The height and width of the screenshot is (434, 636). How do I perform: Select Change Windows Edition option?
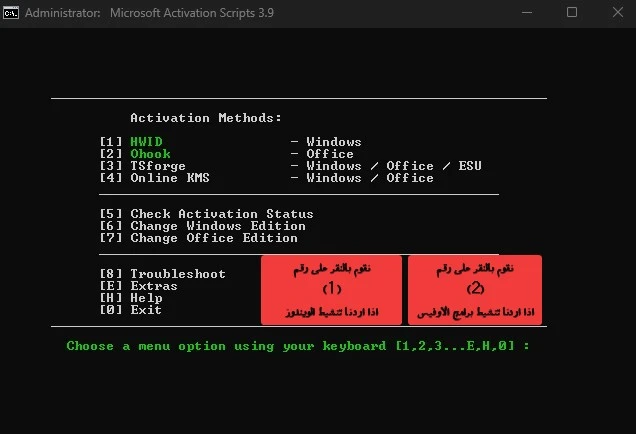coord(217,226)
